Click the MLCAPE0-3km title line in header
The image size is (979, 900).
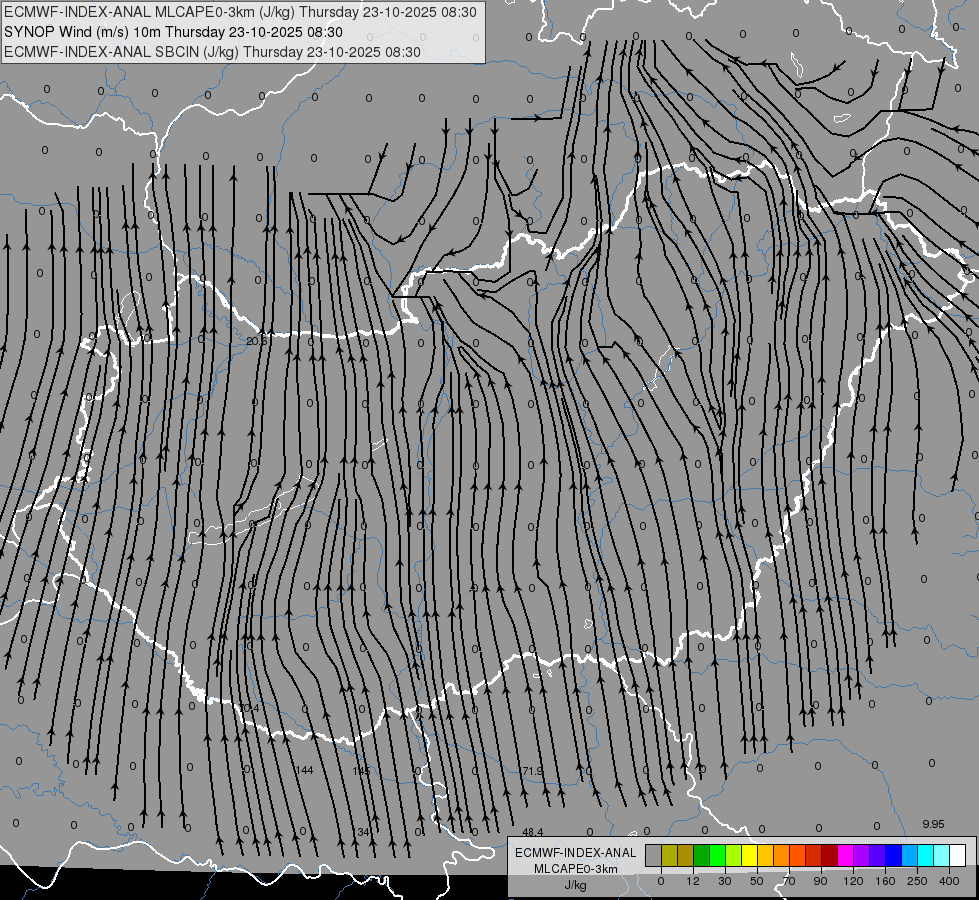point(240,12)
